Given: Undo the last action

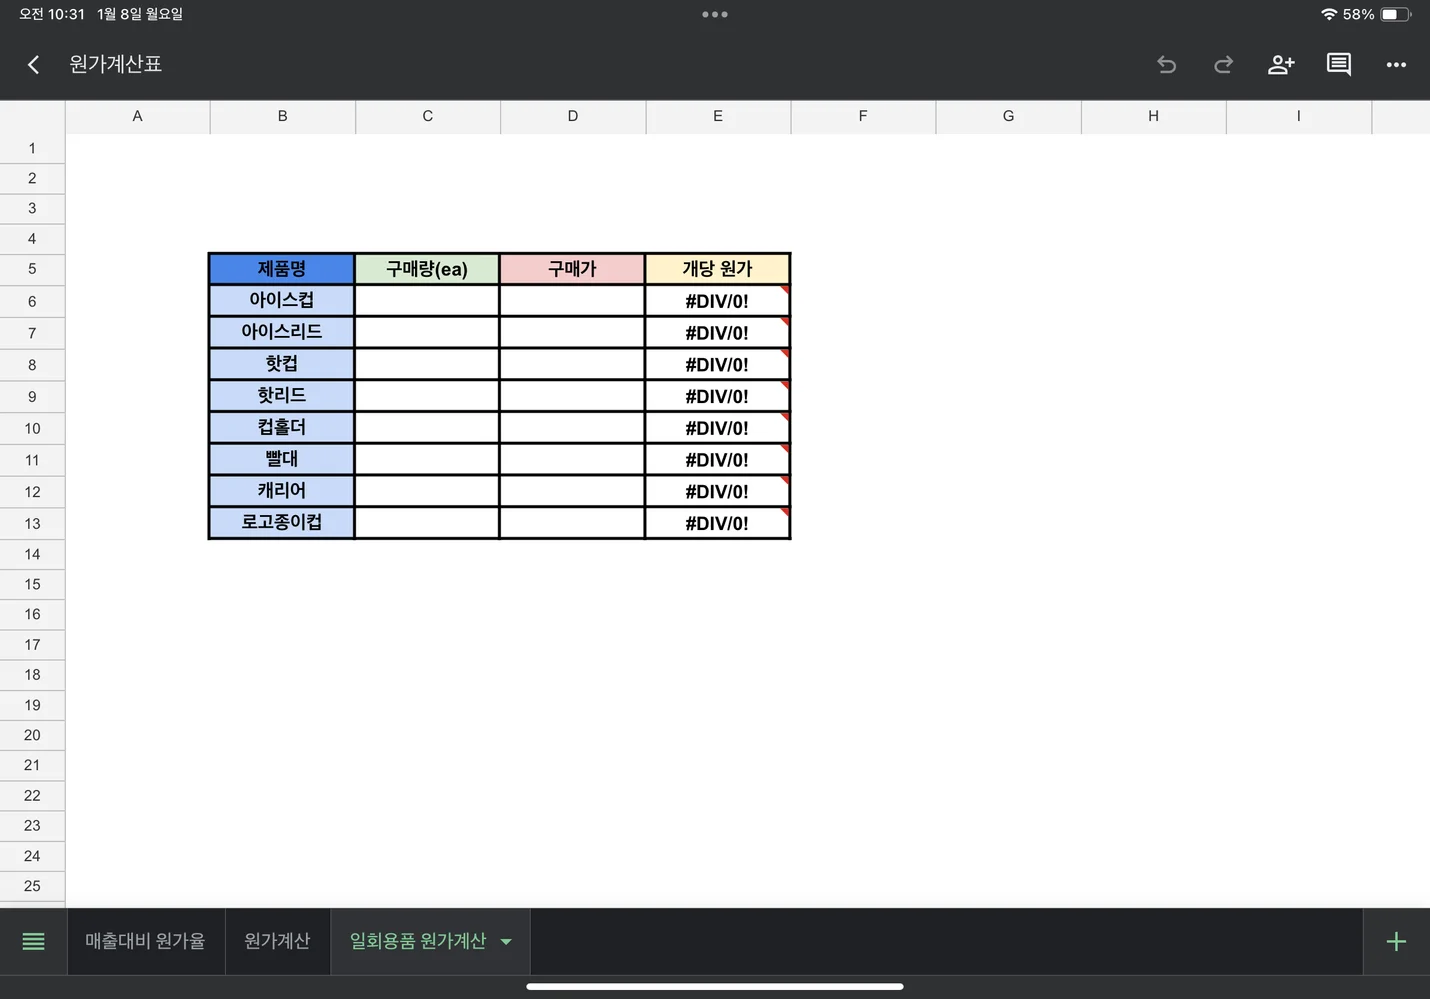Looking at the screenshot, I should 1166,65.
